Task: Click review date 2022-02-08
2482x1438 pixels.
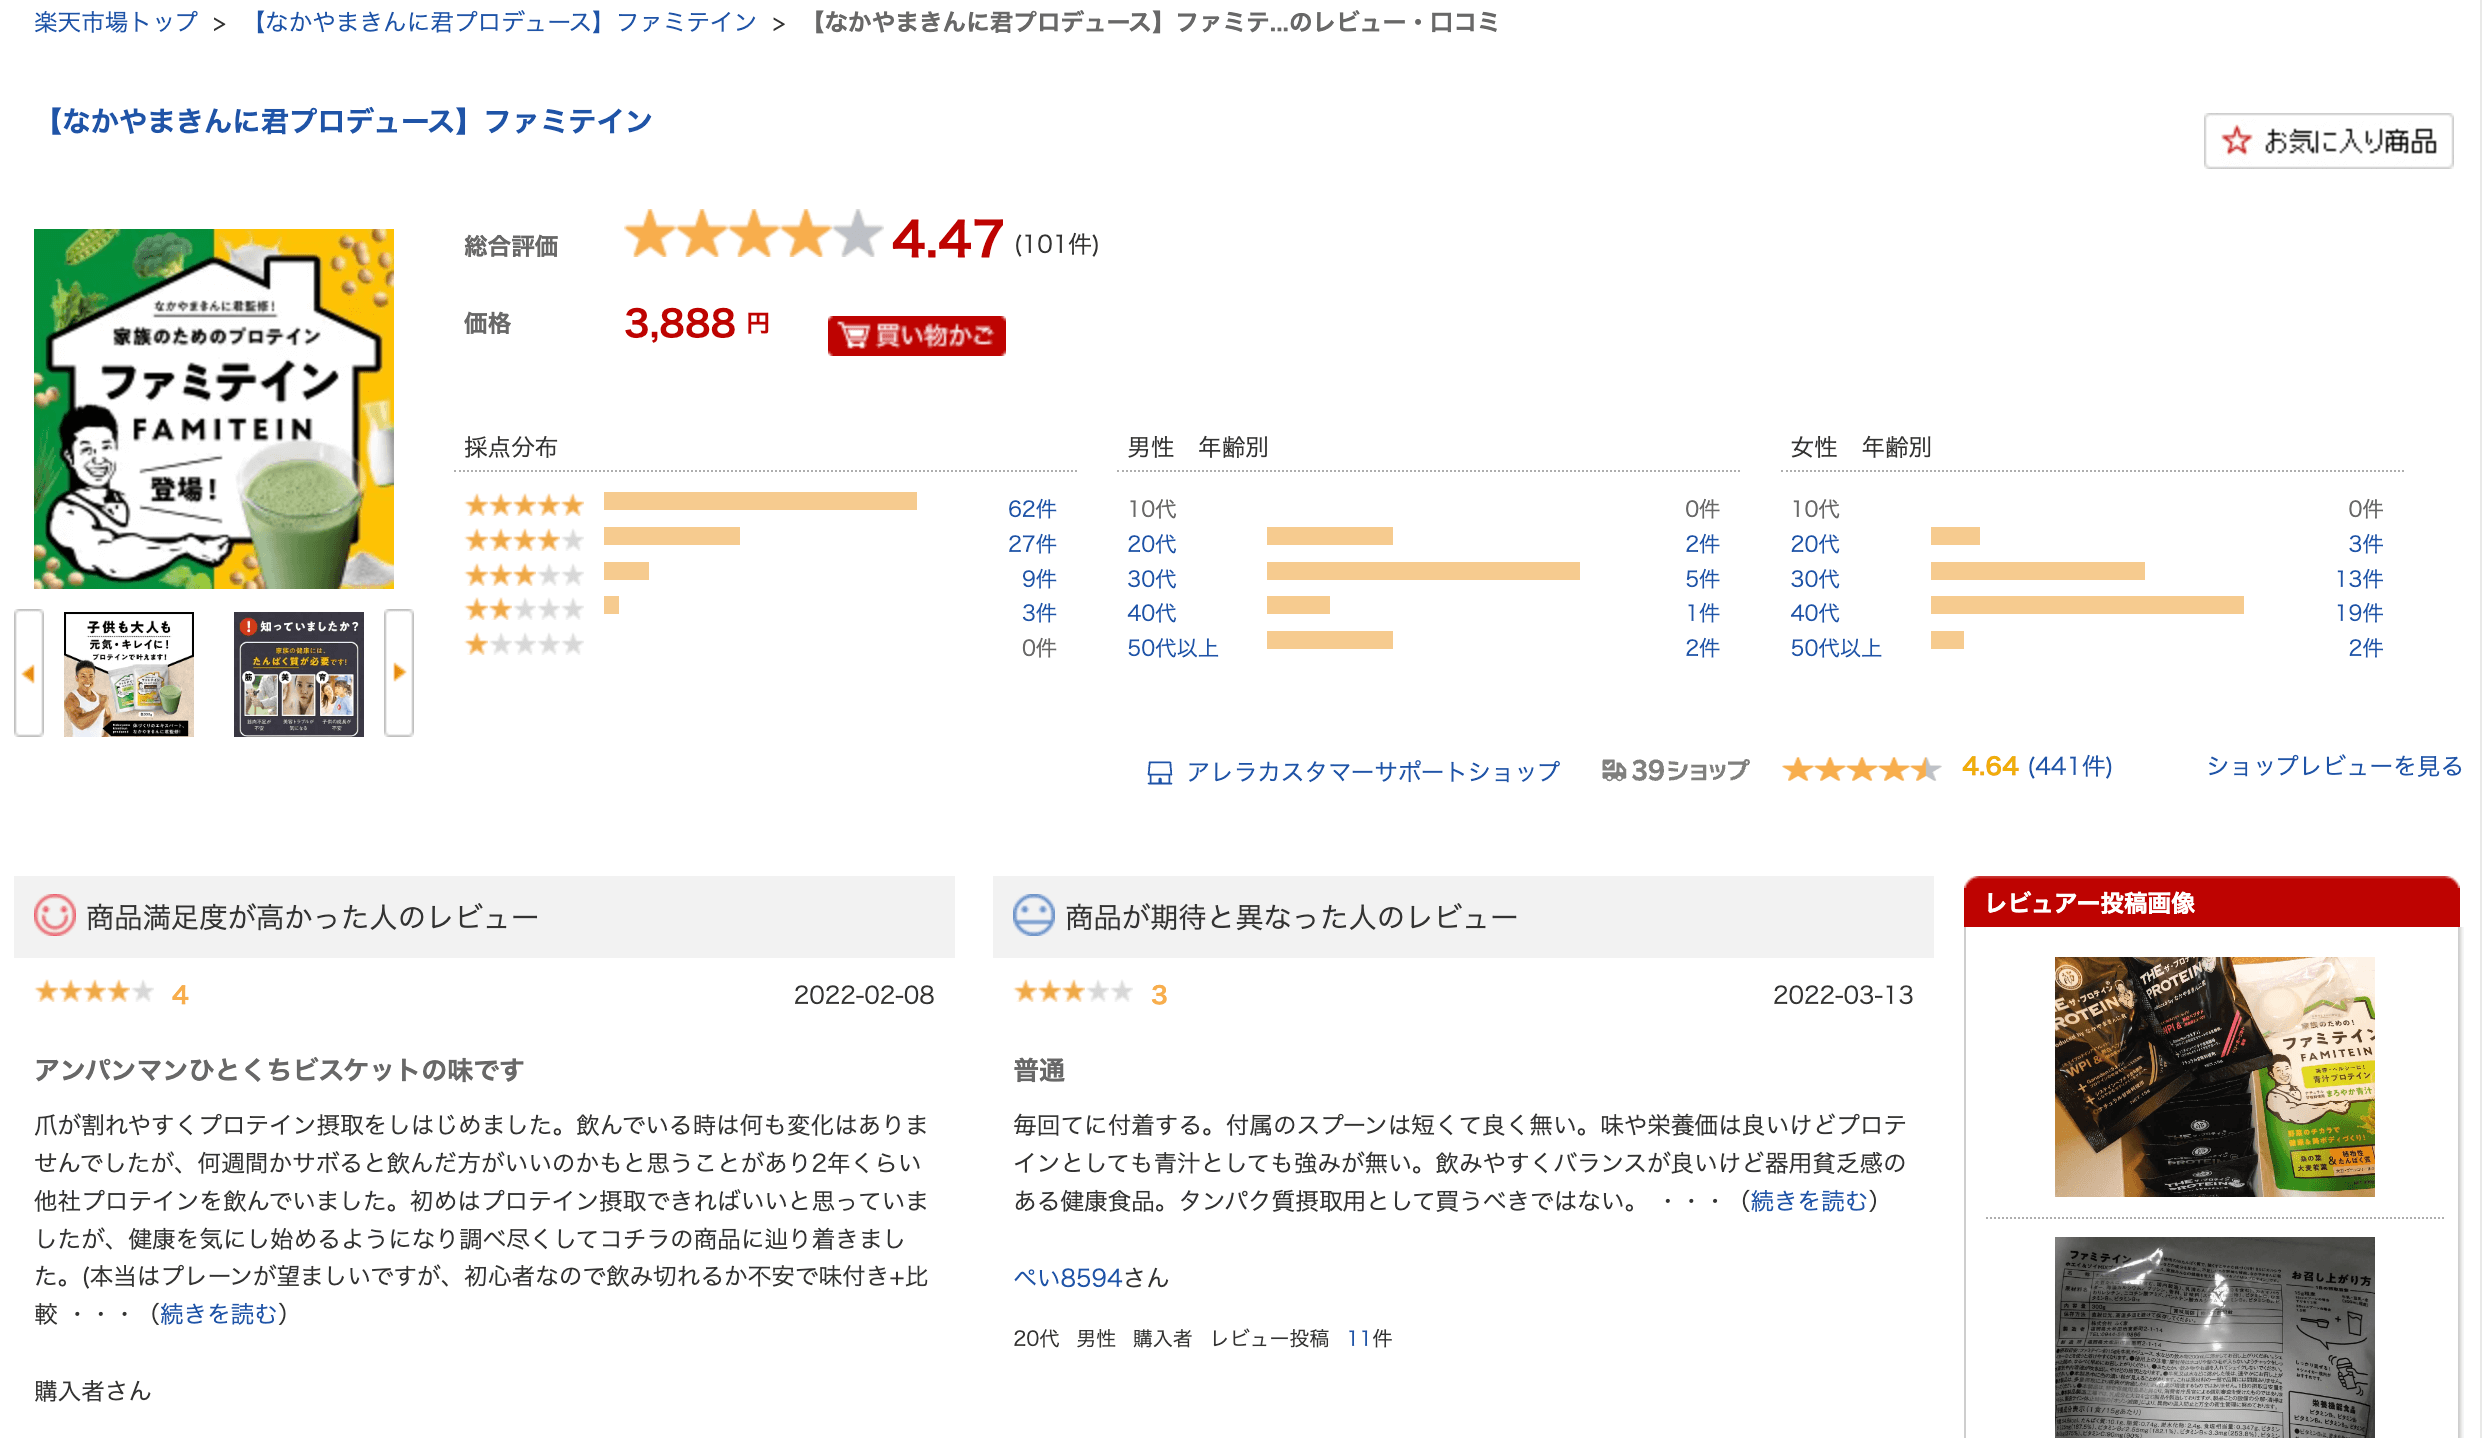Action: click(x=864, y=995)
